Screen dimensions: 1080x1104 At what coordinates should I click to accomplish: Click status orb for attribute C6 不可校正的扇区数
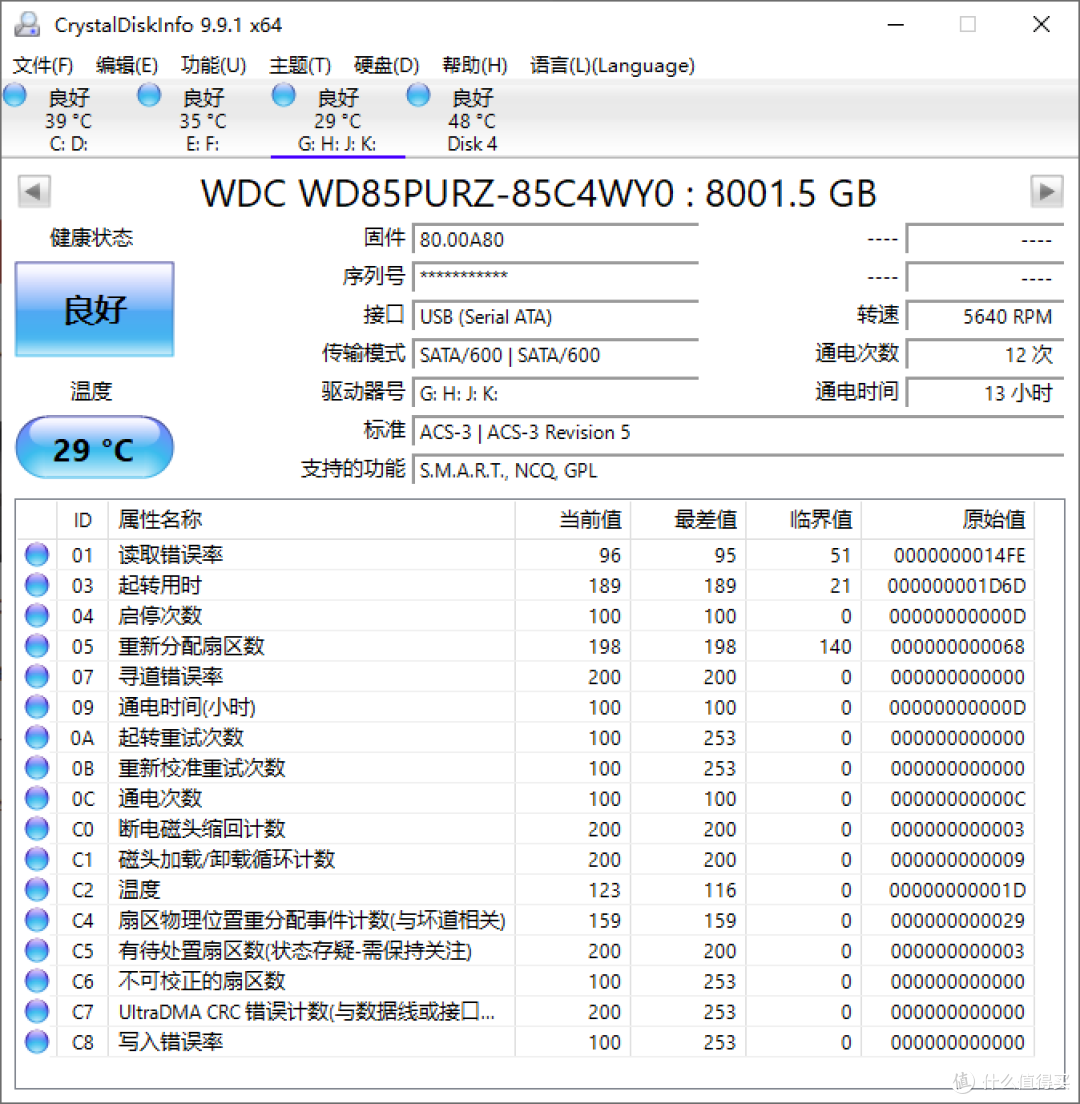(x=37, y=981)
